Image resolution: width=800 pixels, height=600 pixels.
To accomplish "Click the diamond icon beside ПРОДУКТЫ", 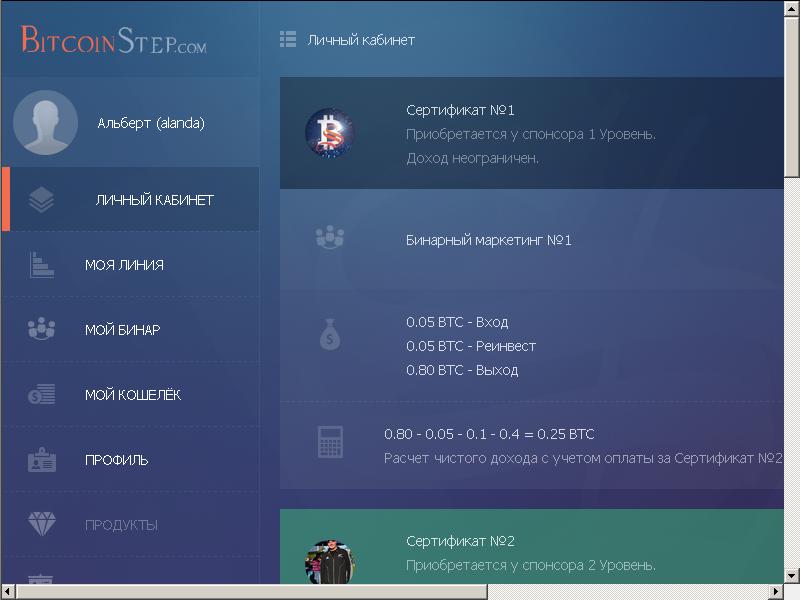I will (x=41, y=524).
